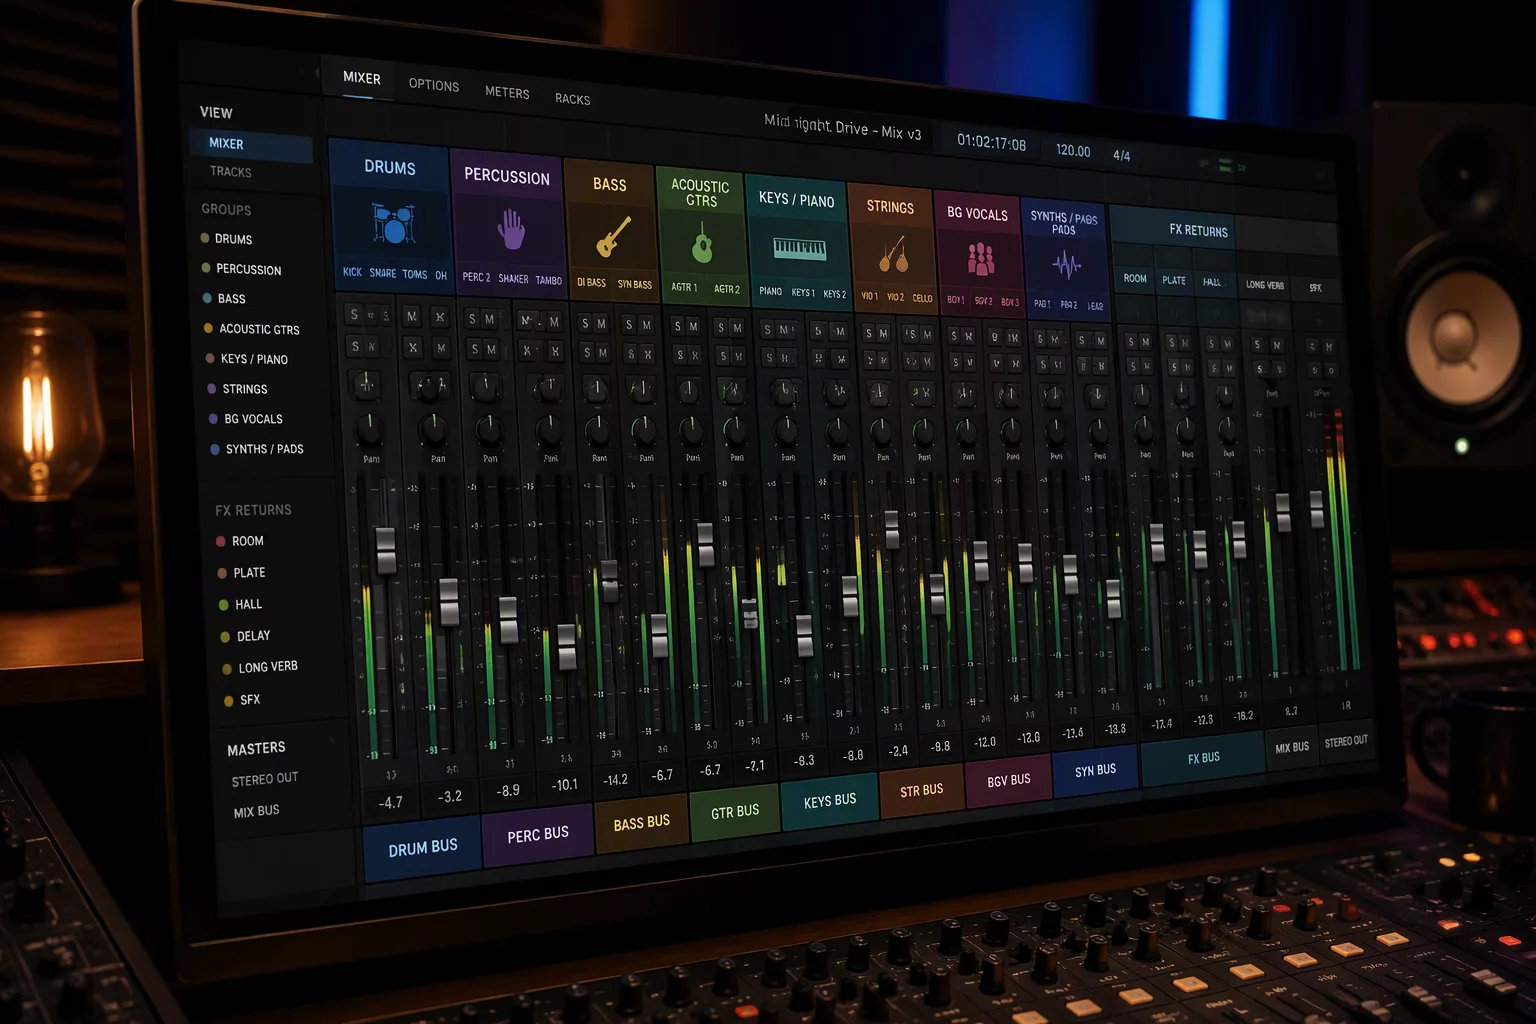Image resolution: width=1536 pixels, height=1024 pixels.
Task: Click the fader handle on the -10.1 strip
Action: tap(567, 646)
